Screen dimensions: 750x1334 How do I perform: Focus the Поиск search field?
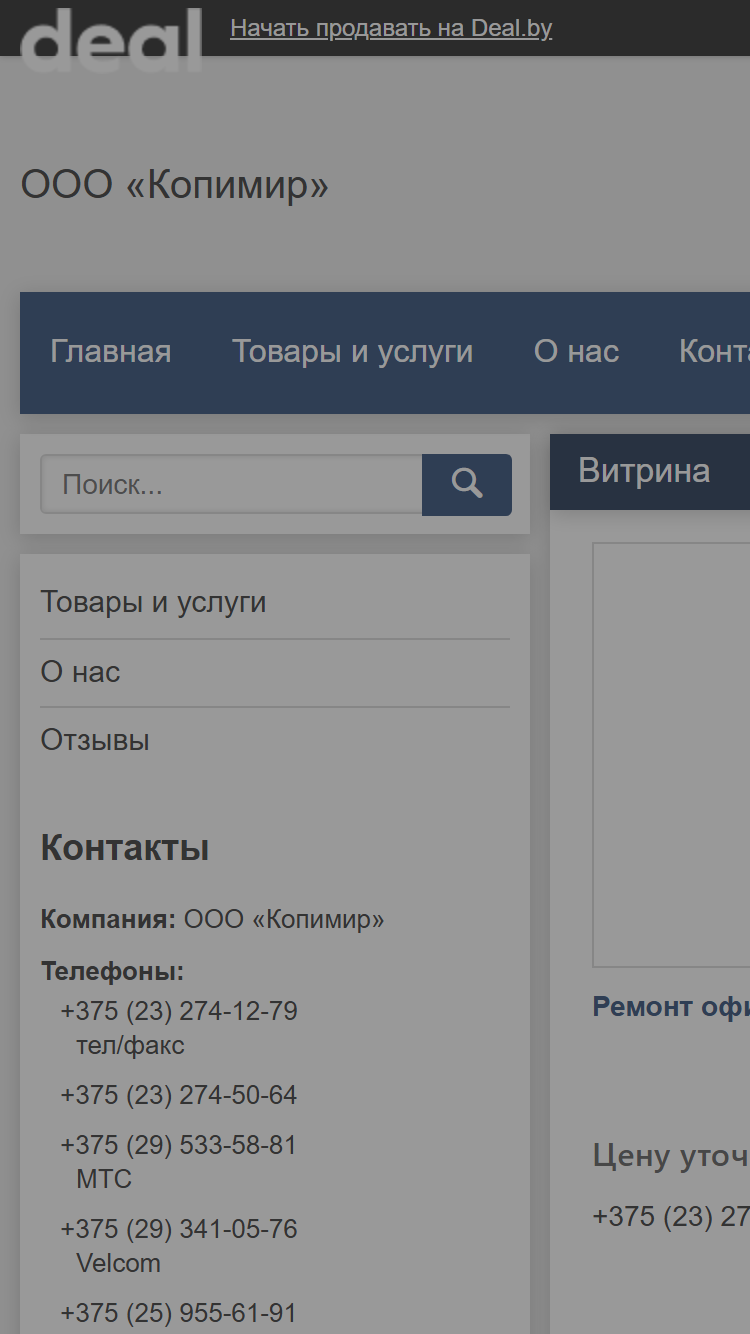pos(231,485)
